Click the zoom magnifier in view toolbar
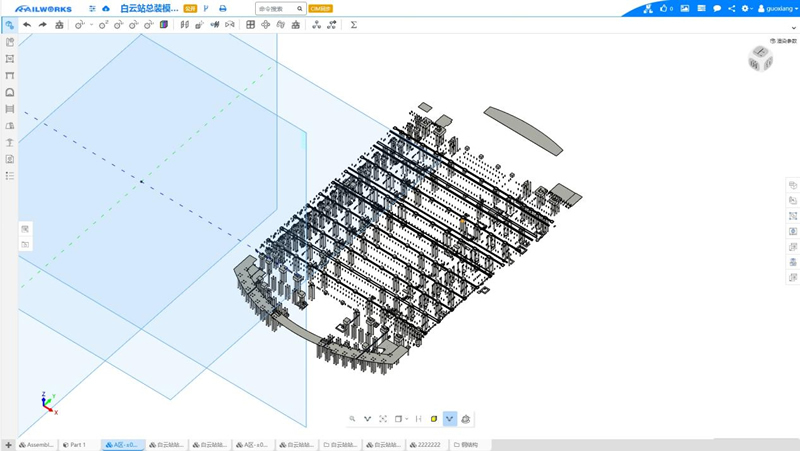 tap(352, 419)
